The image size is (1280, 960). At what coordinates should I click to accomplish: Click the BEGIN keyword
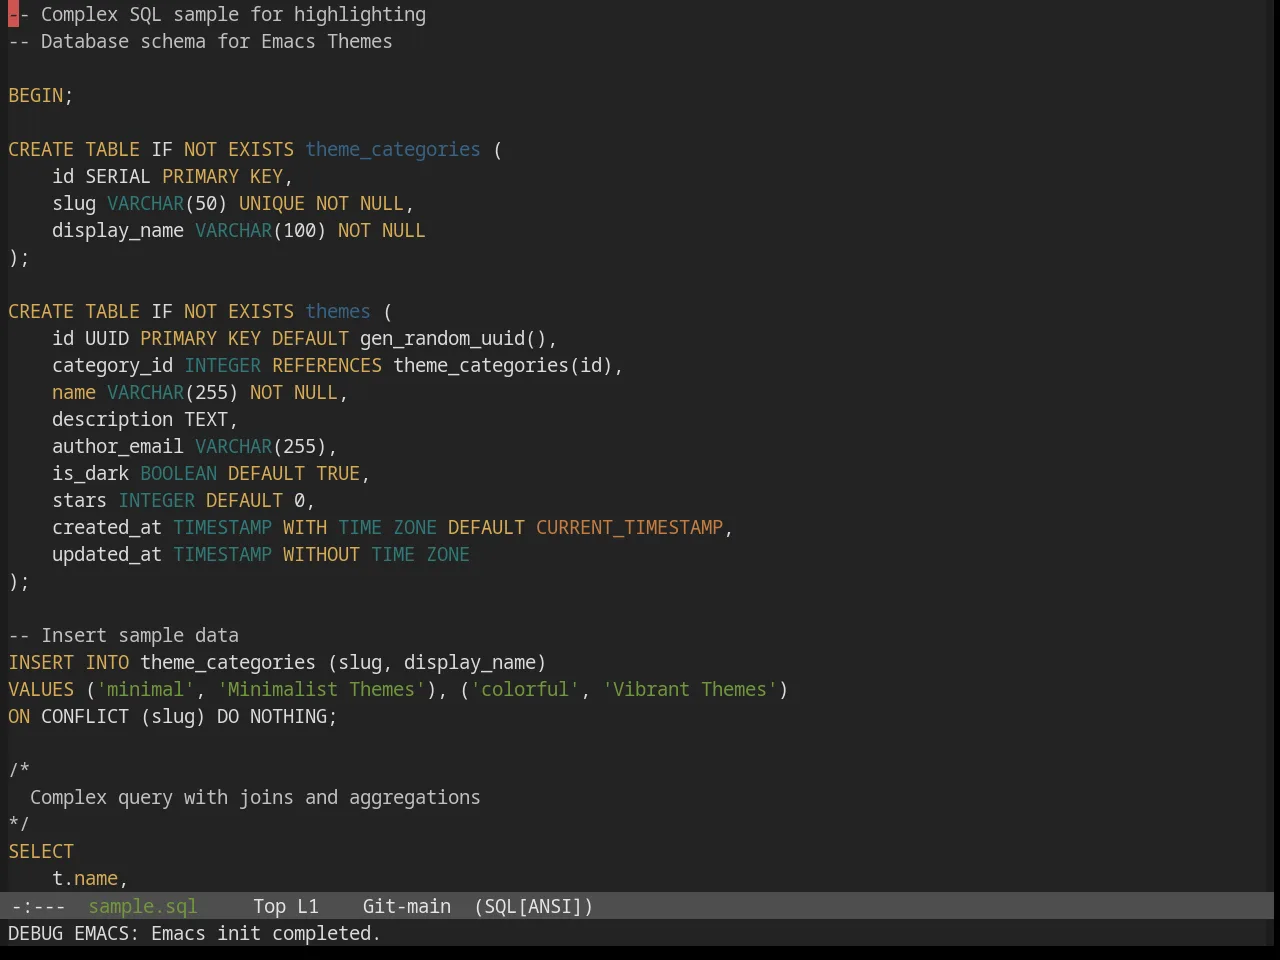(36, 95)
